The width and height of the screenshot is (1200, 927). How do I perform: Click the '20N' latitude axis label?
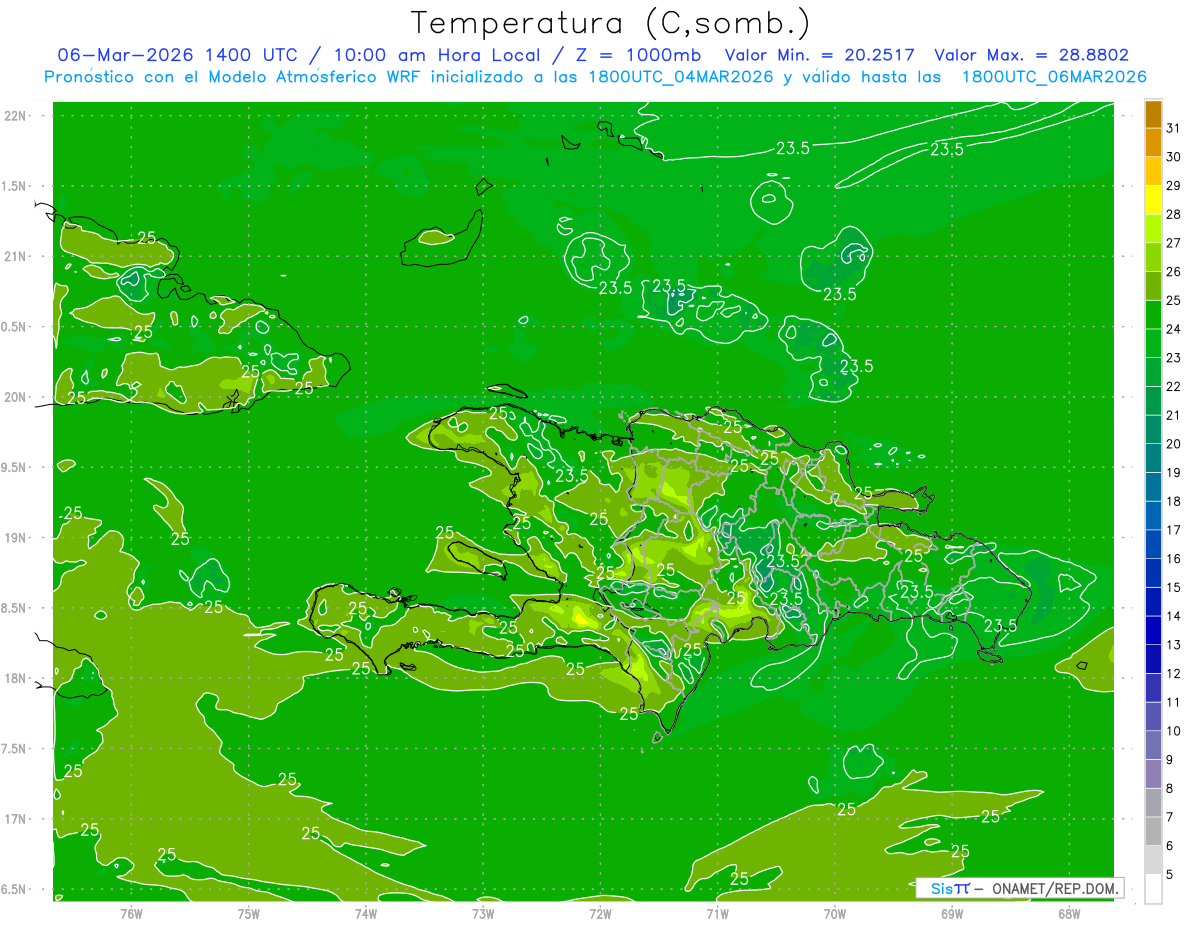(x=16, y=397)
